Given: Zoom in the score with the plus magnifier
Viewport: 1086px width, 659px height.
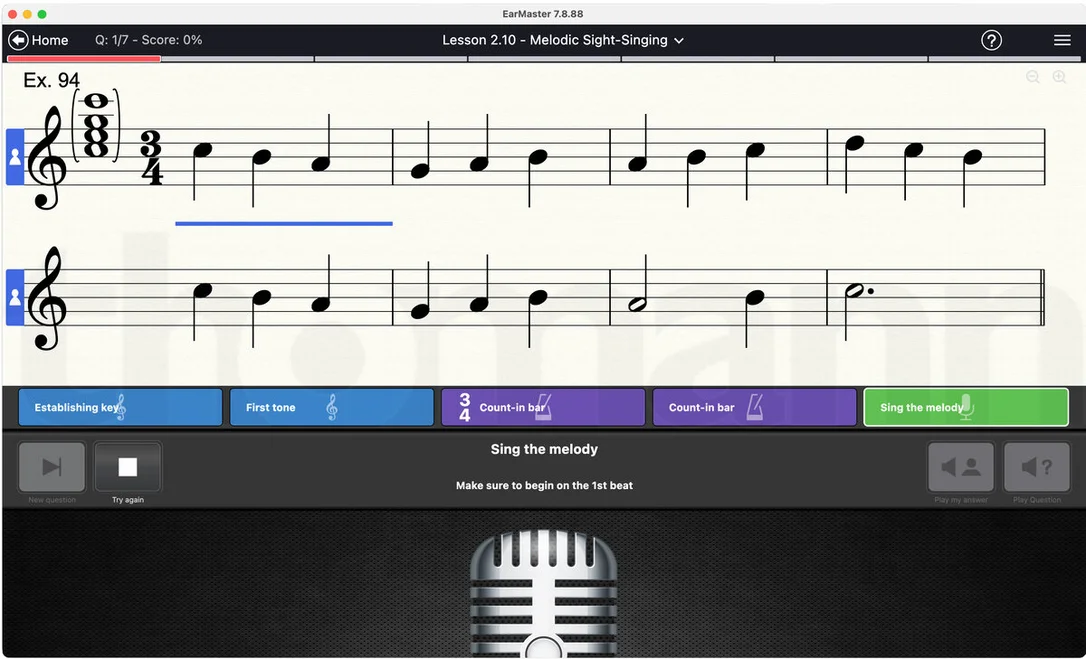Looking at the screenshot, I should pyautogui.click(x=1059, y=77).
